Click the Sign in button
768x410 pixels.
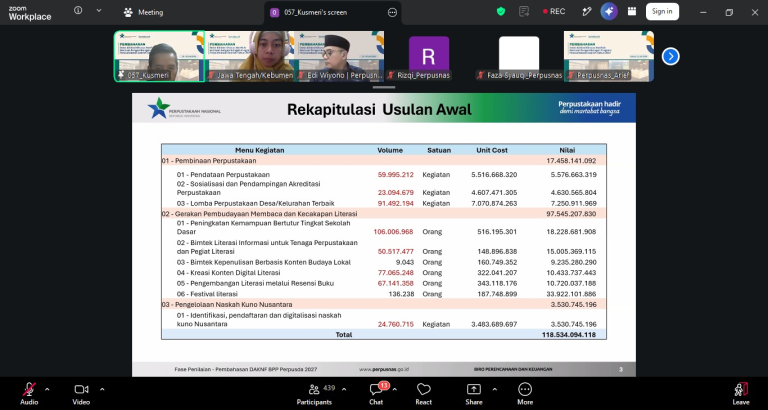[x=662, y=11]
